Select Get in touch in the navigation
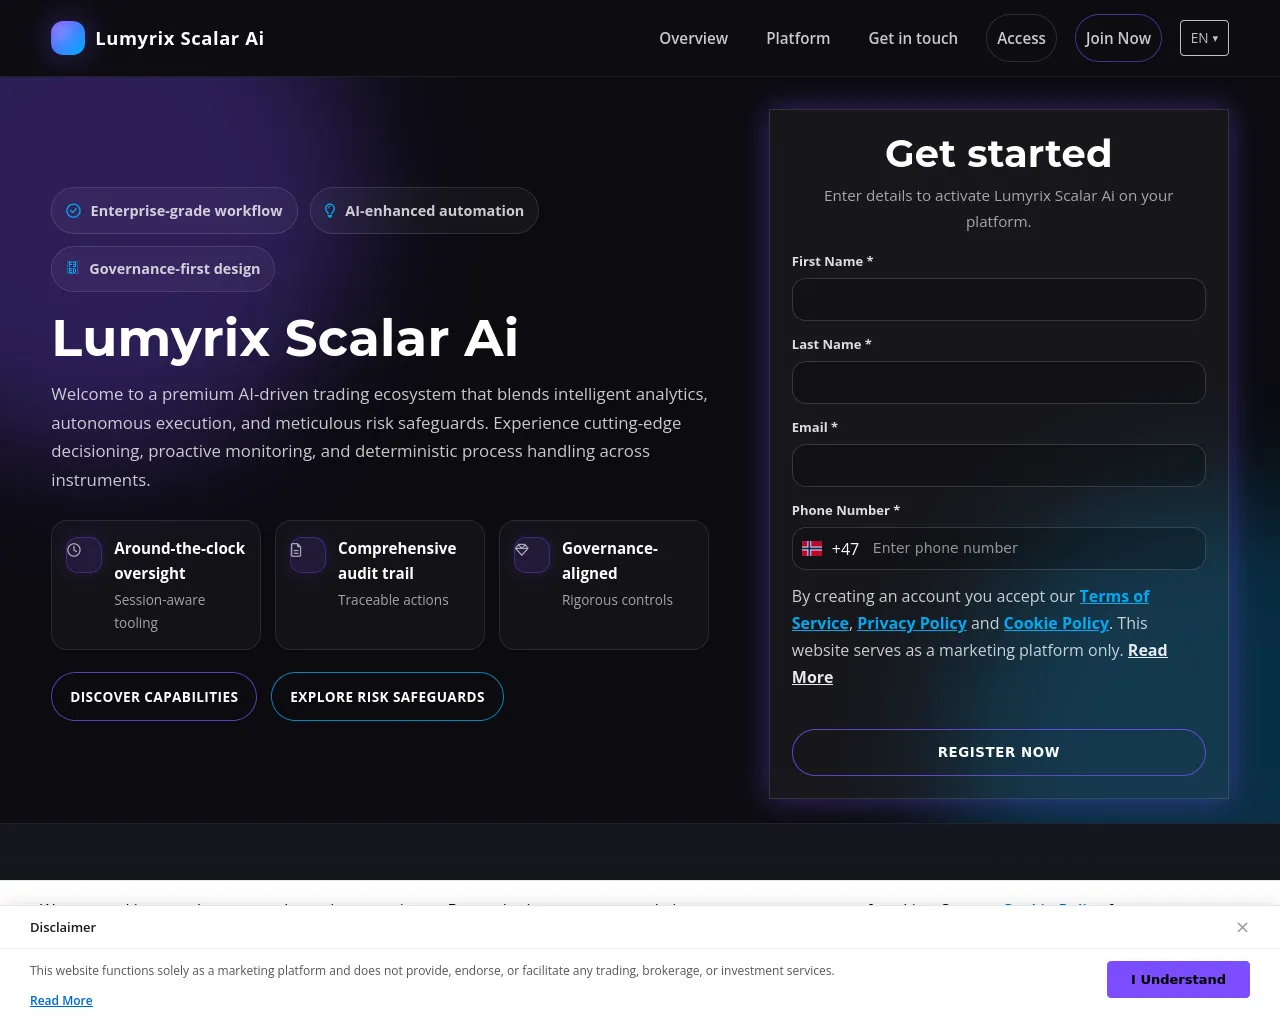 point(913,38)
